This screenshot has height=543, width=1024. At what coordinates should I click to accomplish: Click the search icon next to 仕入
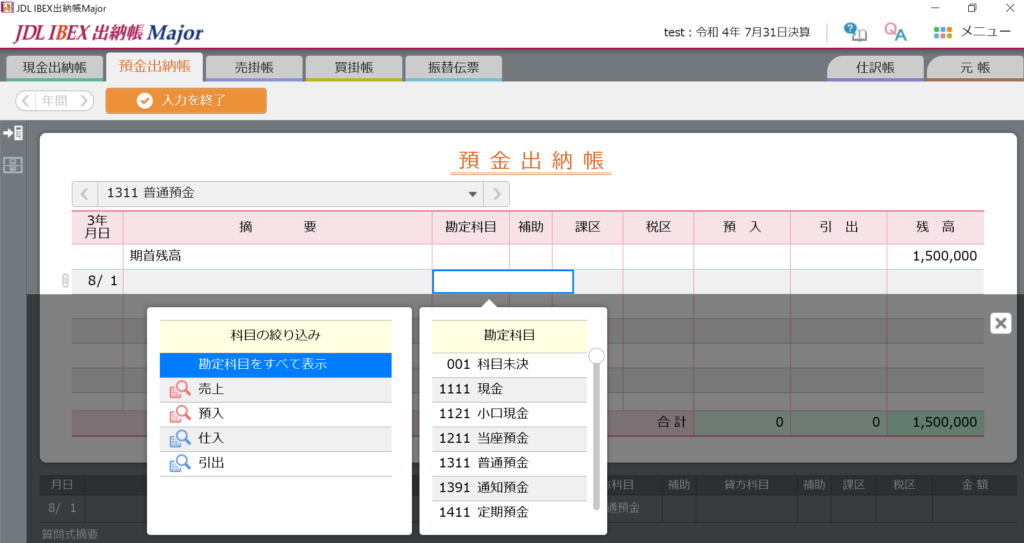[x=180, y=438]
